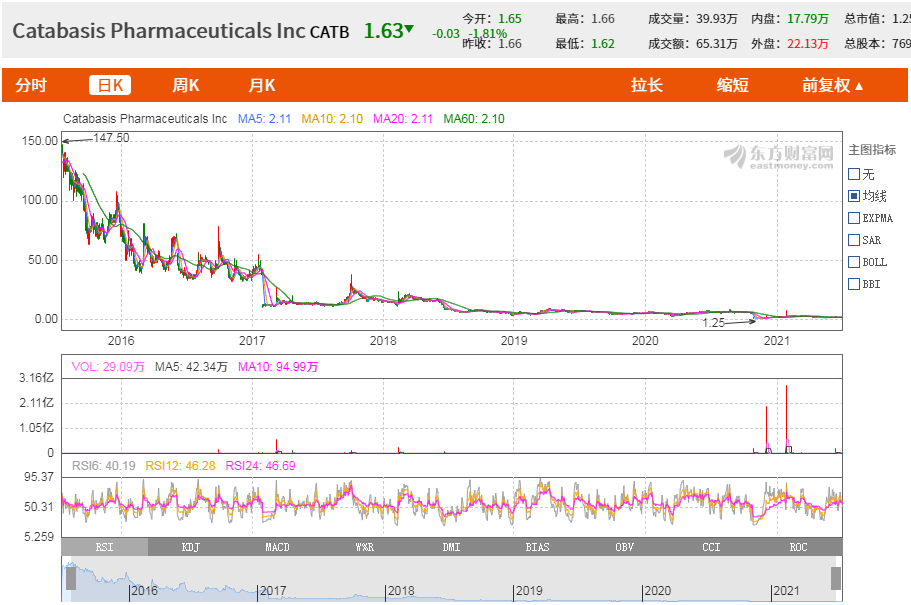Enable the BBI indicator checkbox
Screen dimensions: 911x605
coord(854,284)
